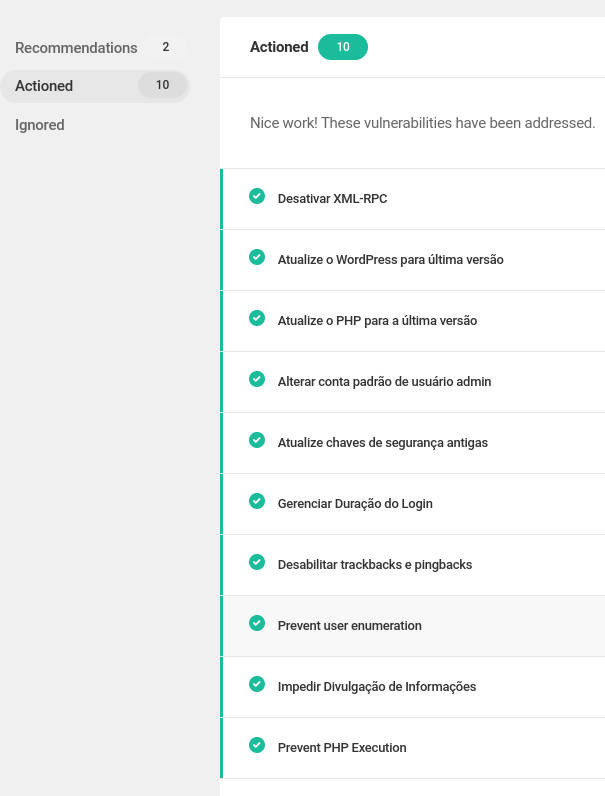Expand the Prevent user enumeration item
Viewport: 605px width, 796px height.
(x=413, y=626)
